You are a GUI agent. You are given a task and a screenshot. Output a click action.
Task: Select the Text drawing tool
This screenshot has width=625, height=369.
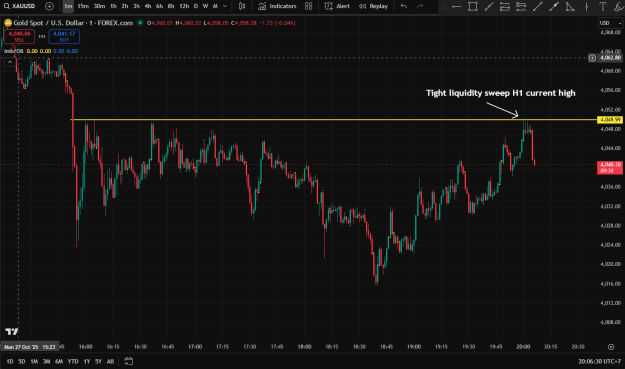[x=603, y=6]
